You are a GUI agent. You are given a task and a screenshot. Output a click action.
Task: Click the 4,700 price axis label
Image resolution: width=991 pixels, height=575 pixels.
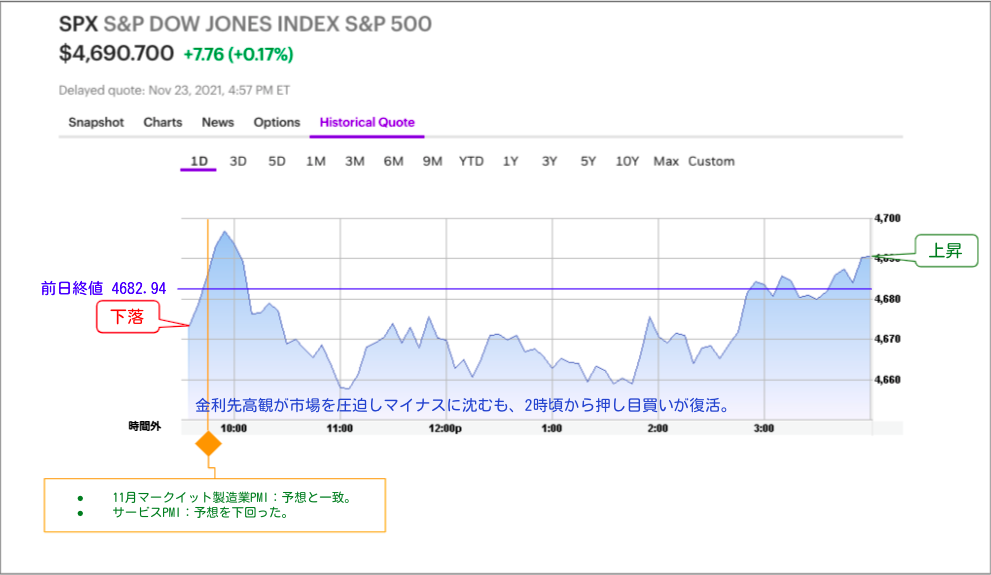pyautogui.click(x=887, y=218)
